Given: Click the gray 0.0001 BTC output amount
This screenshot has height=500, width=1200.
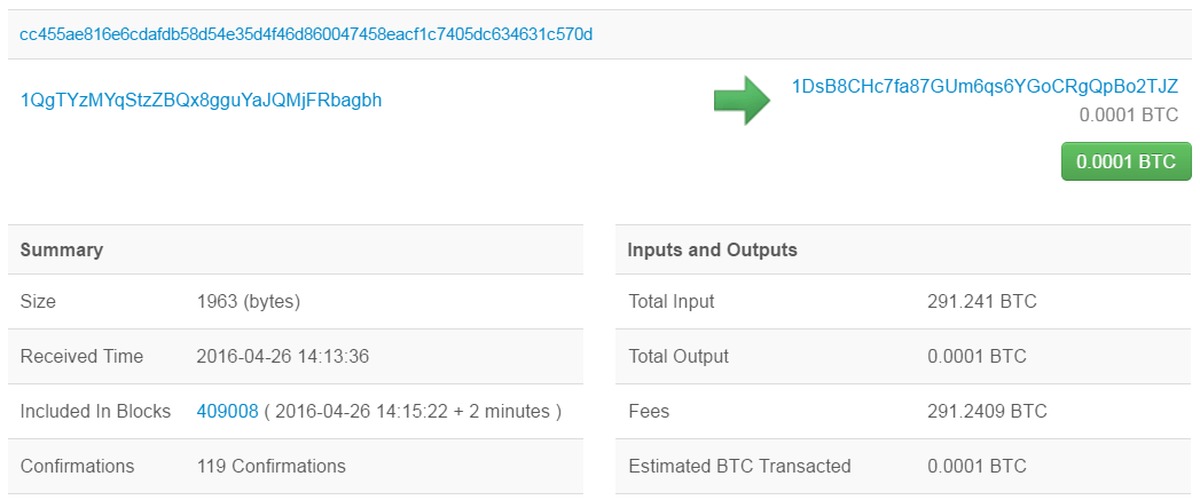Looking at the screenshot, I should pyautogui.click(x=1129, y=115).
